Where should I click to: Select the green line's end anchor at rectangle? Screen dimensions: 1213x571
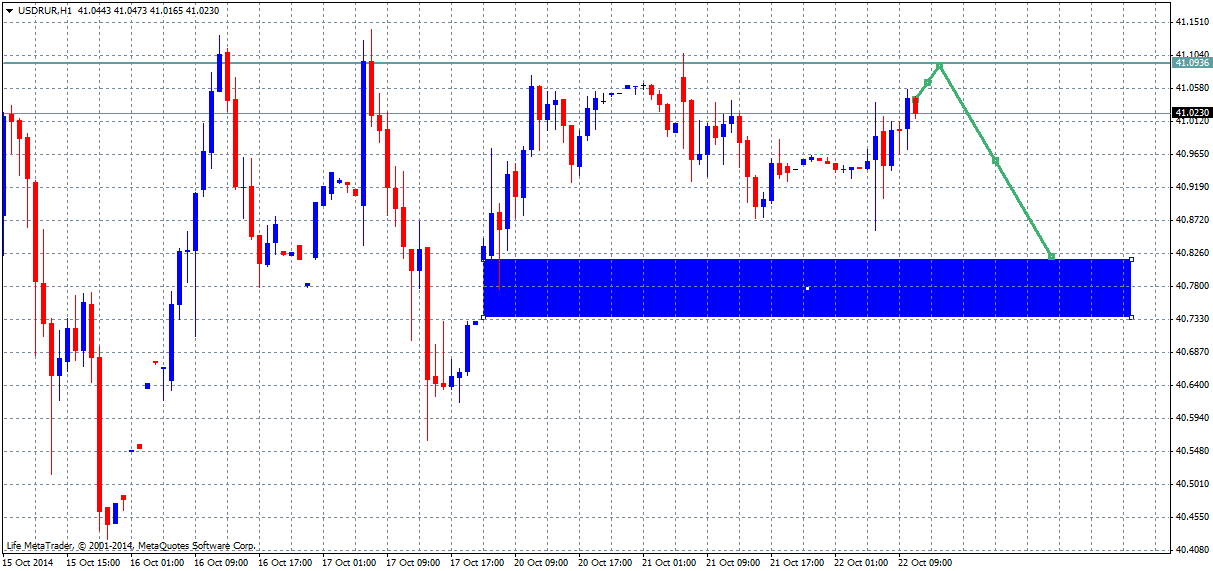1051,256
